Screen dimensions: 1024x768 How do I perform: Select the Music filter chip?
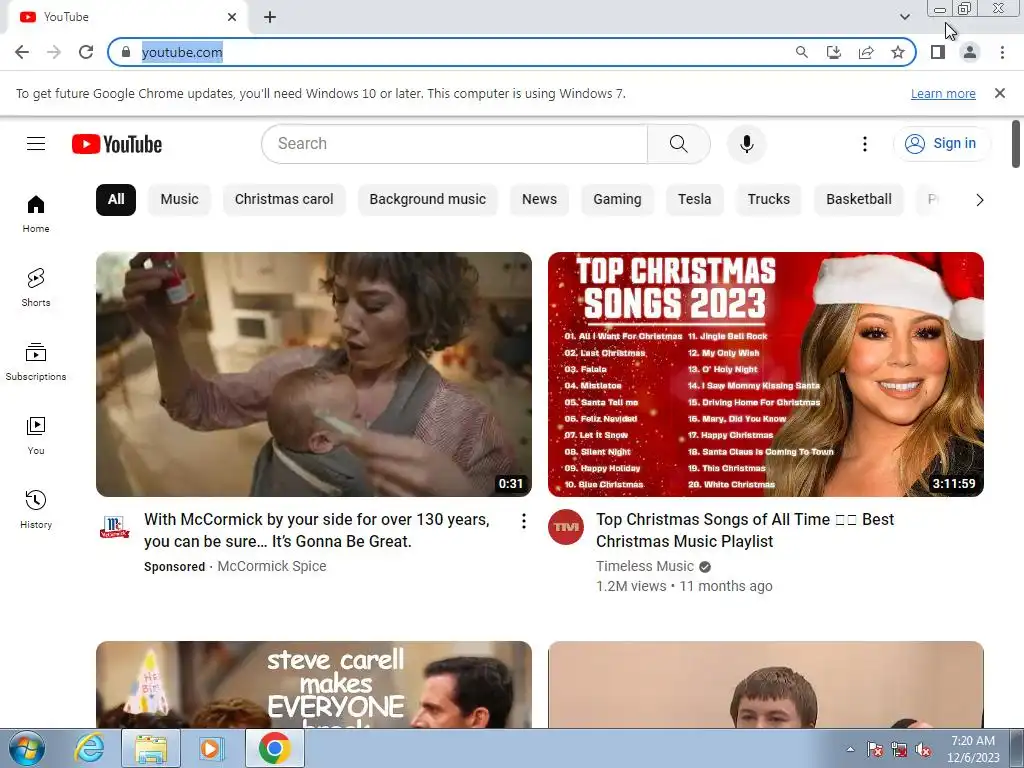click(180, 199)
